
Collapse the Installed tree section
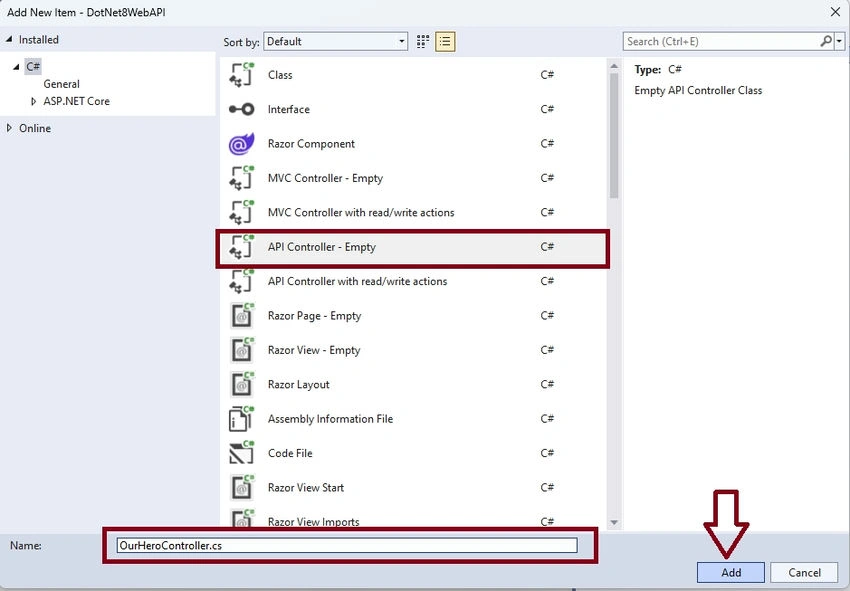pos(9,40)
